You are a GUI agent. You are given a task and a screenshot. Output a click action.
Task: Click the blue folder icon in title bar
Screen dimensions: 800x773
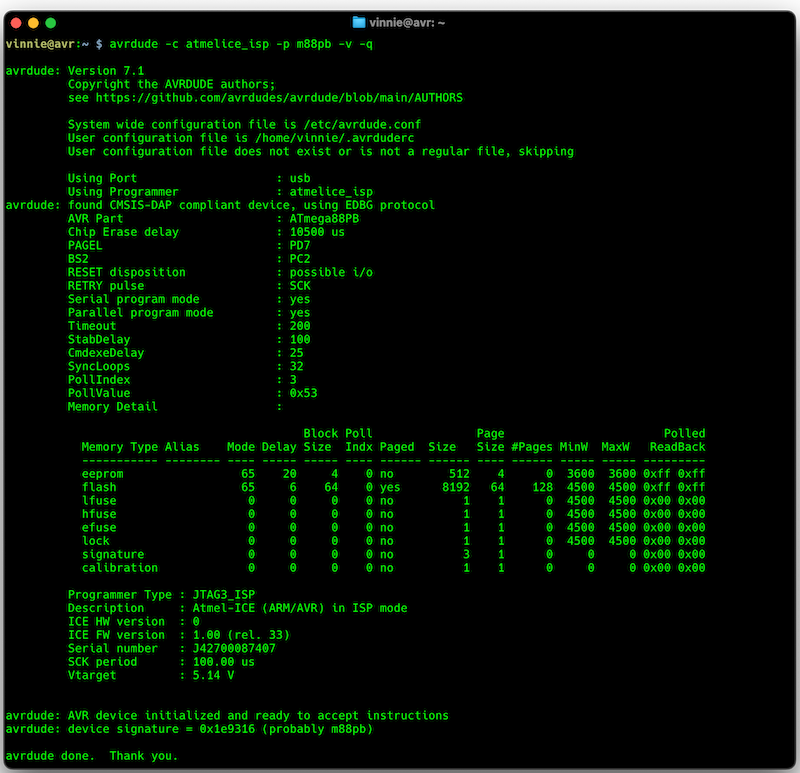pyautogui.click(x=359, y=22)
